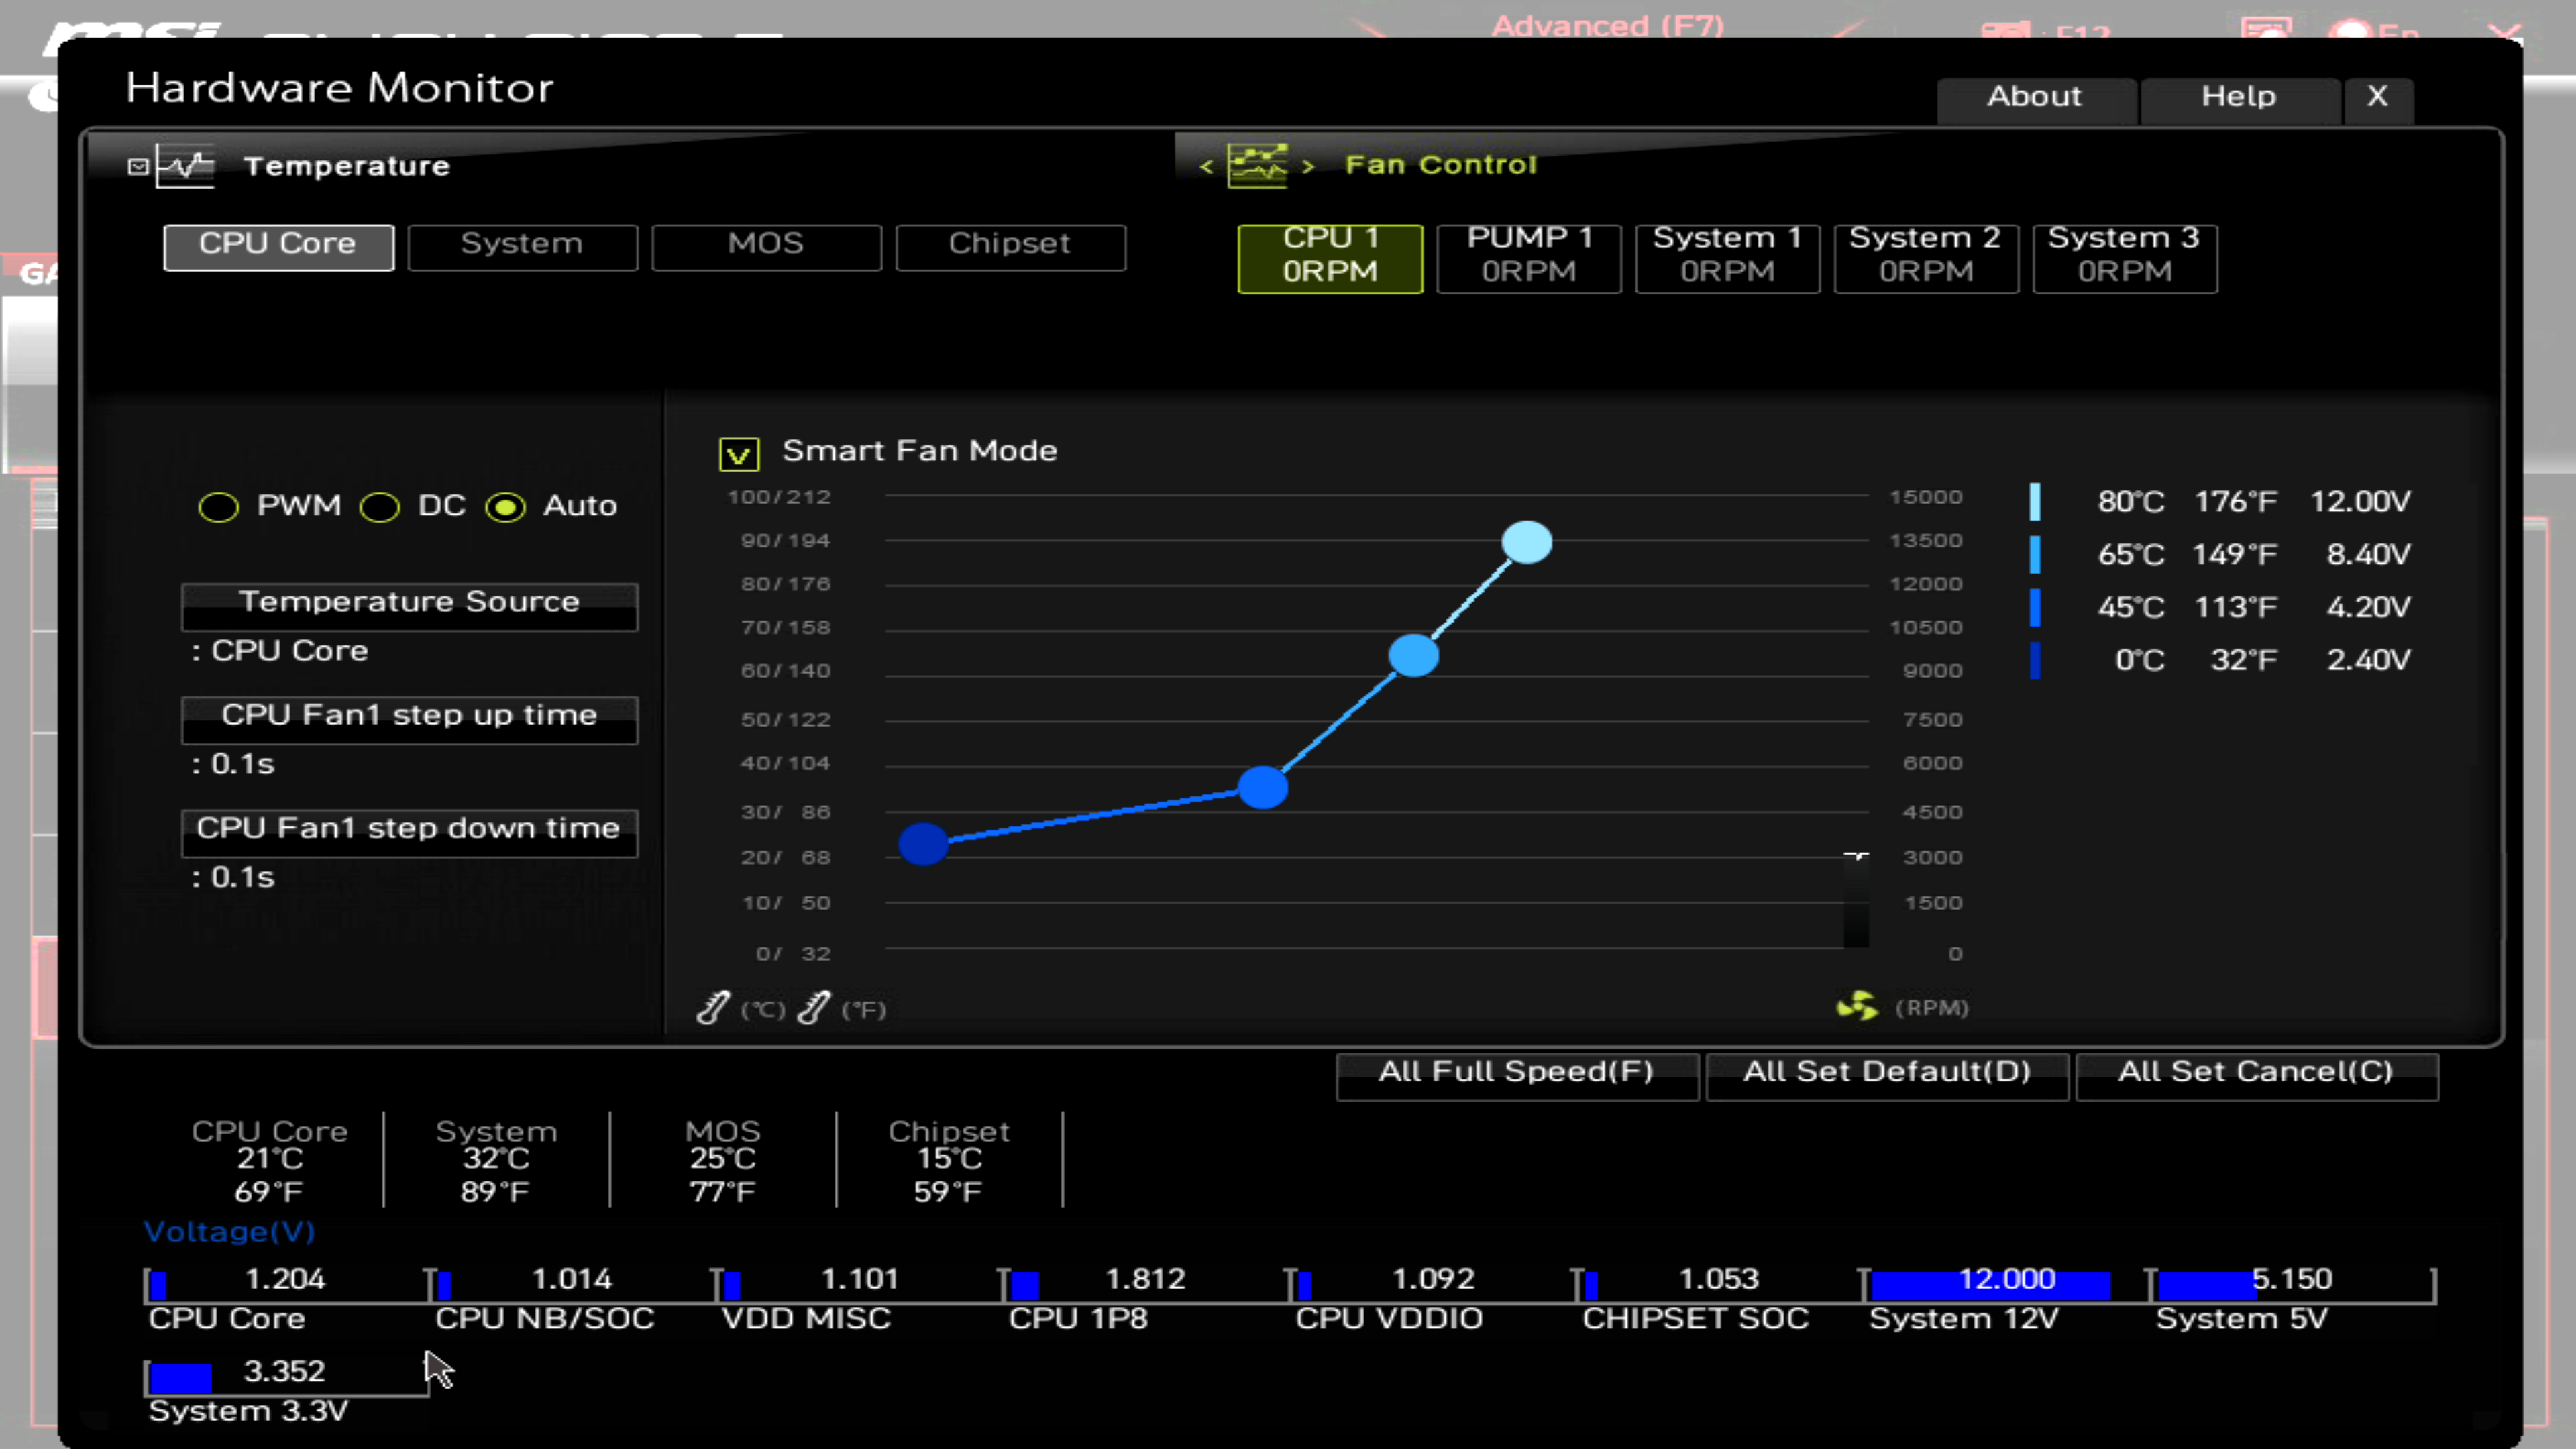This screenshot has width=2576, height=1449.
Task: Select the DC radio button
Action: pos(380,508)
